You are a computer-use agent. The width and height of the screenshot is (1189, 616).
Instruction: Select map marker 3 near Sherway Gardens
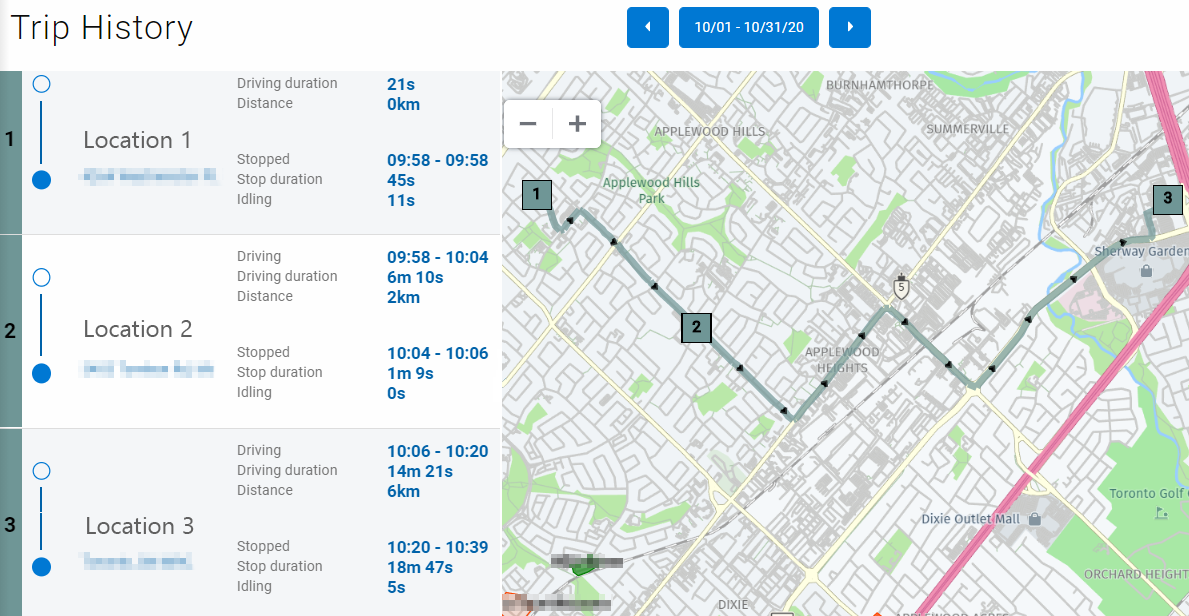click(x=1168, y=200)
